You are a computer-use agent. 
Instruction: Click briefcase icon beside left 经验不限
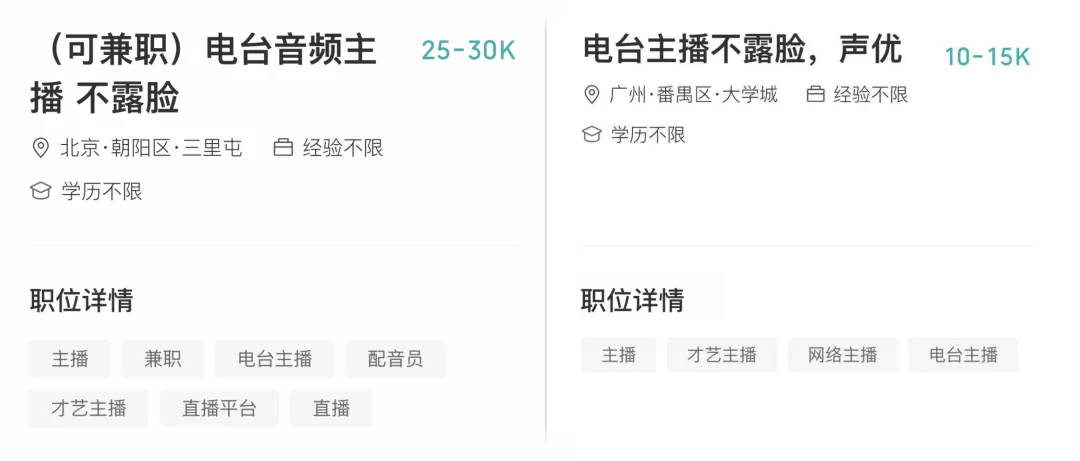[283, 148]
